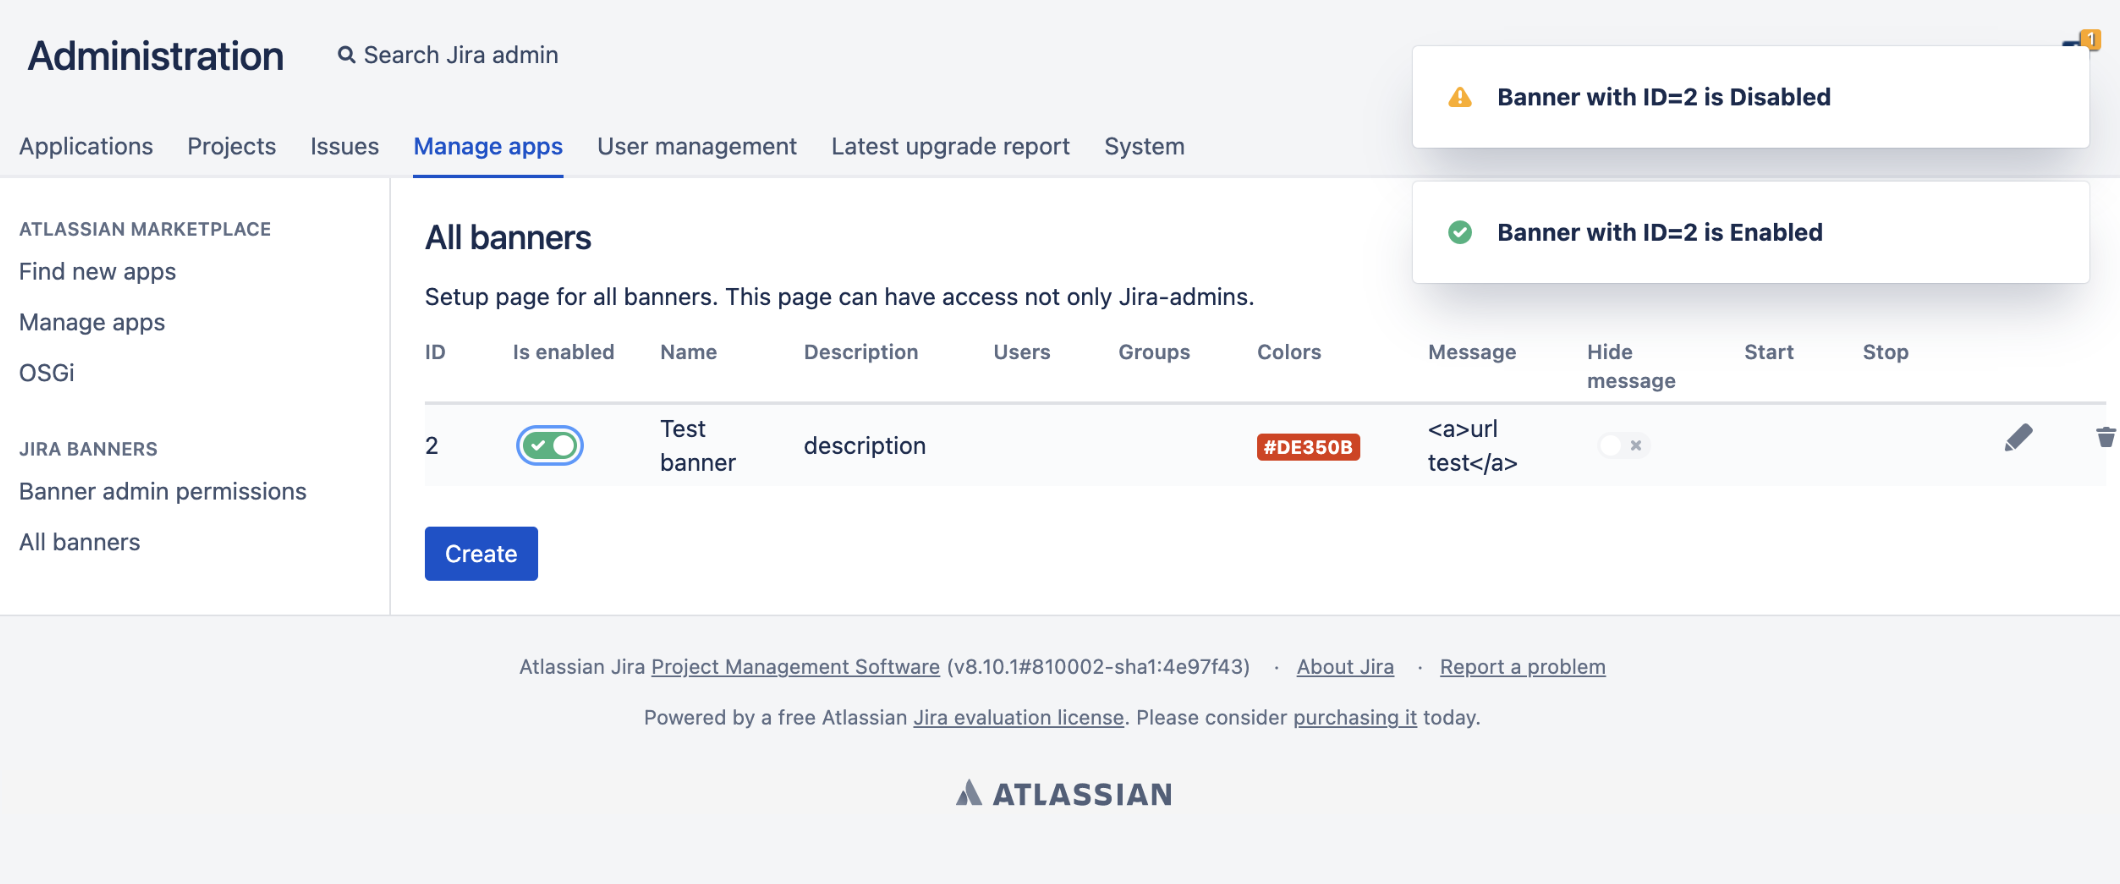Open Jira evaluation license link

click(x=1018, y=718)
